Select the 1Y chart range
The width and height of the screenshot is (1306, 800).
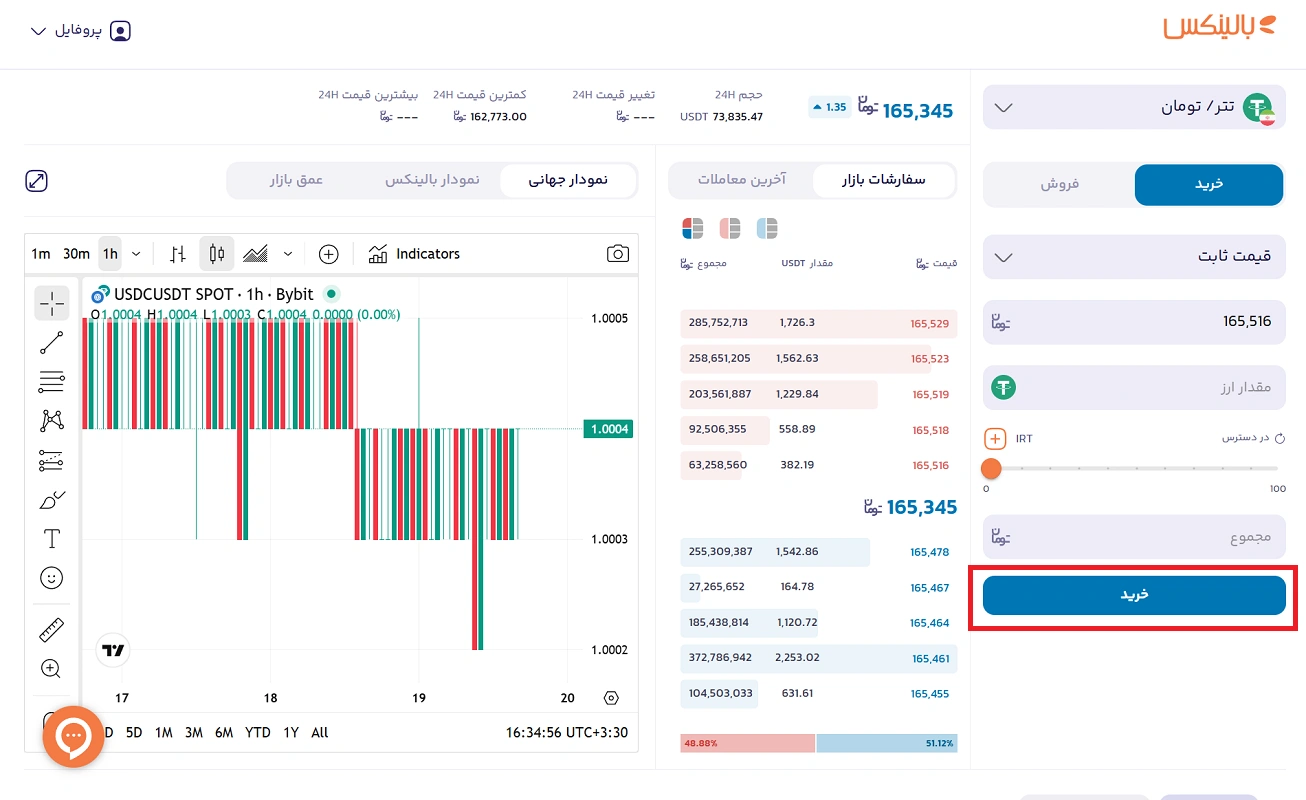[x=291, y=733]
